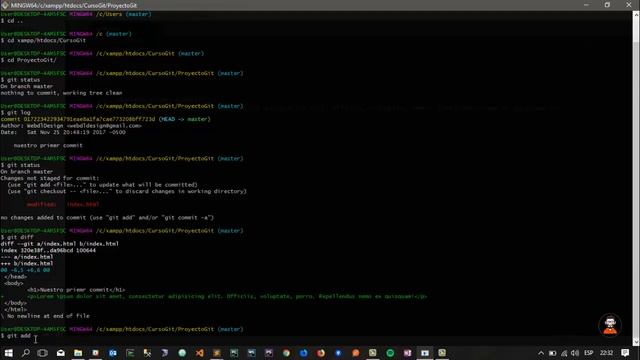Click the scrollbar up arrow
The width and height of the screenshot is (640, 360).
tap(636, 15)
